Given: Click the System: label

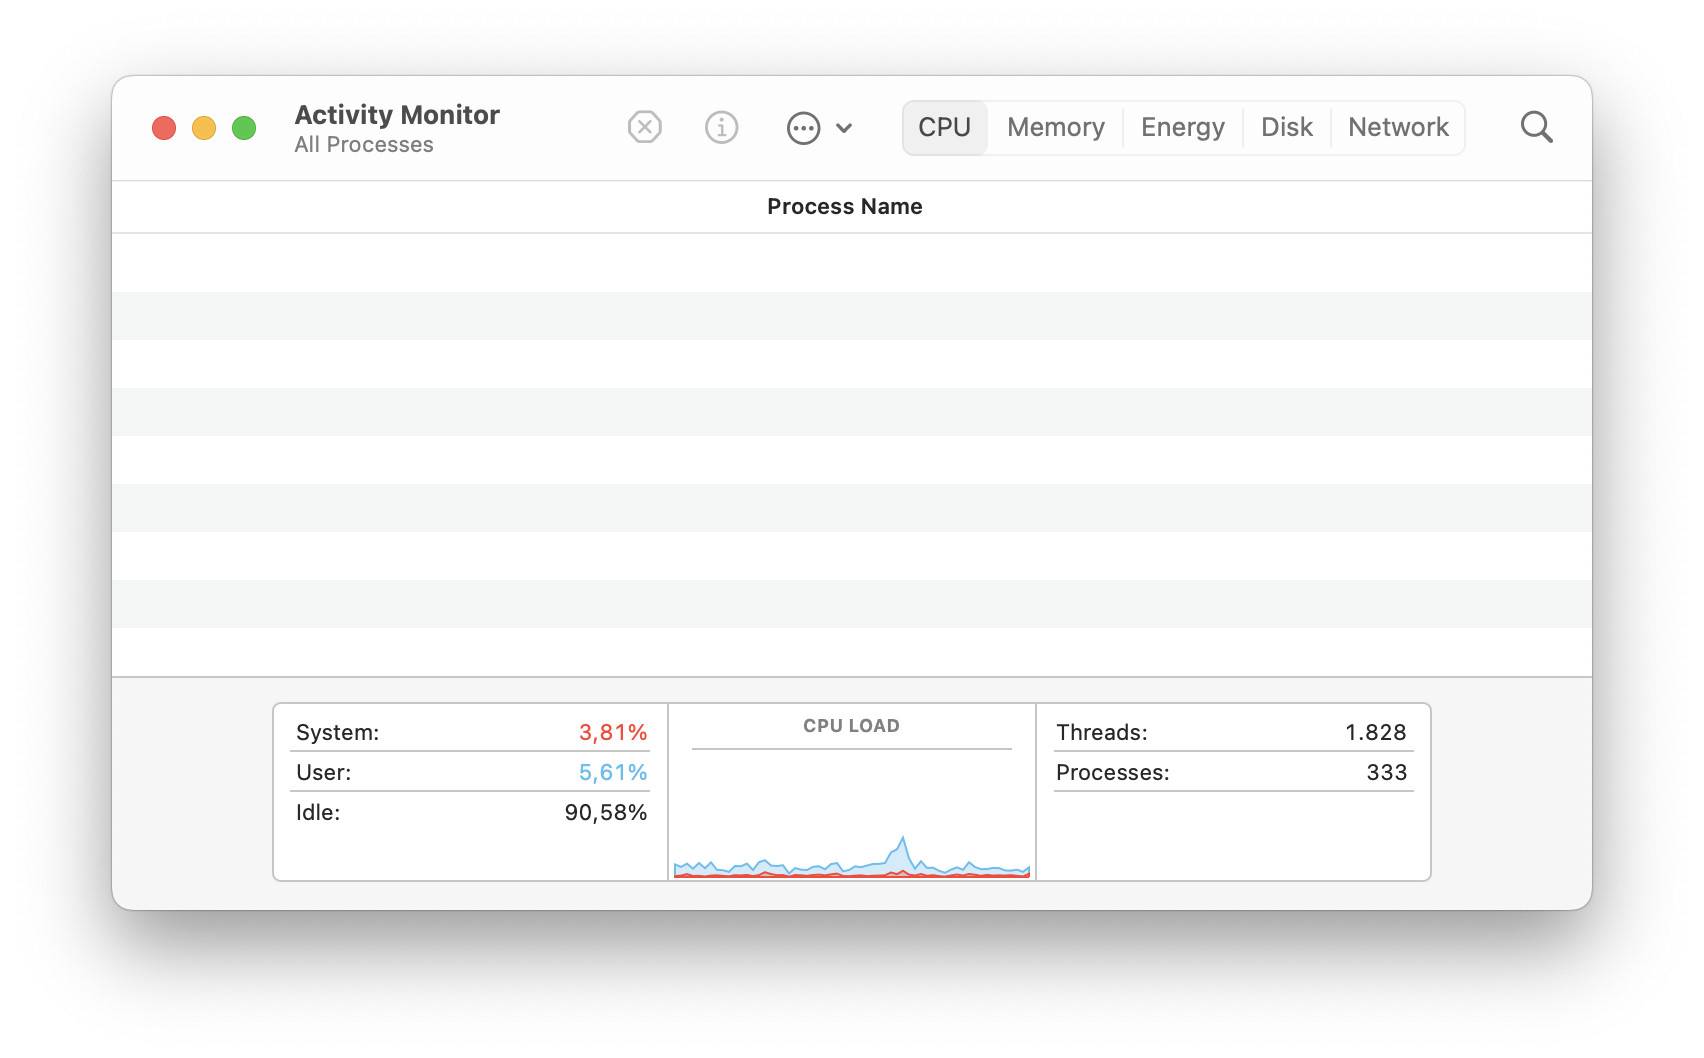Looking at the screenshot, I should coord(338,732).
